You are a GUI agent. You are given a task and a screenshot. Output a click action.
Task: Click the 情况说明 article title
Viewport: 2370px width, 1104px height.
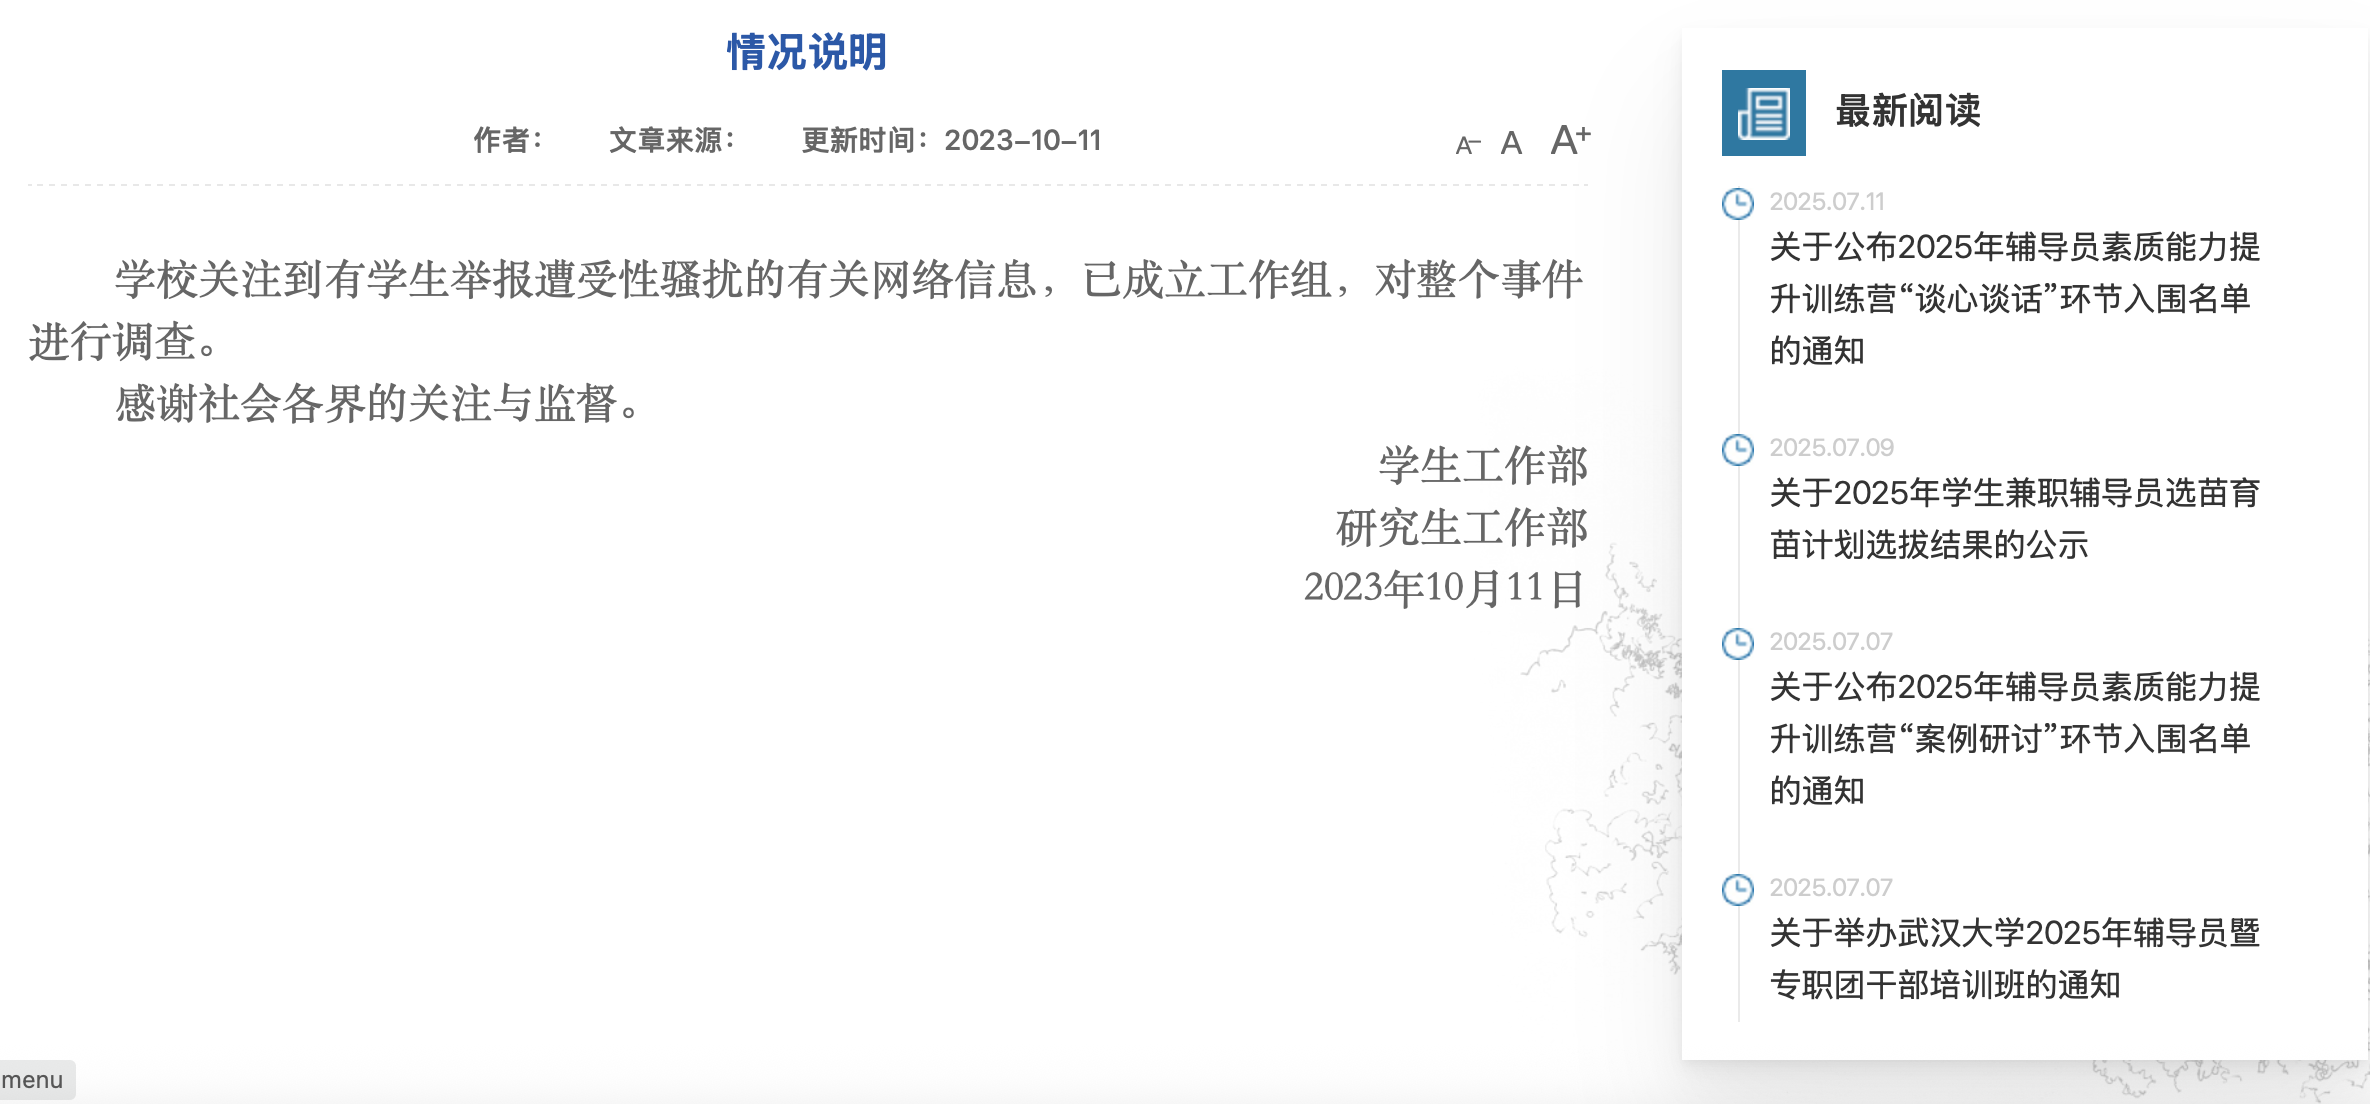(x=807, y=52)
